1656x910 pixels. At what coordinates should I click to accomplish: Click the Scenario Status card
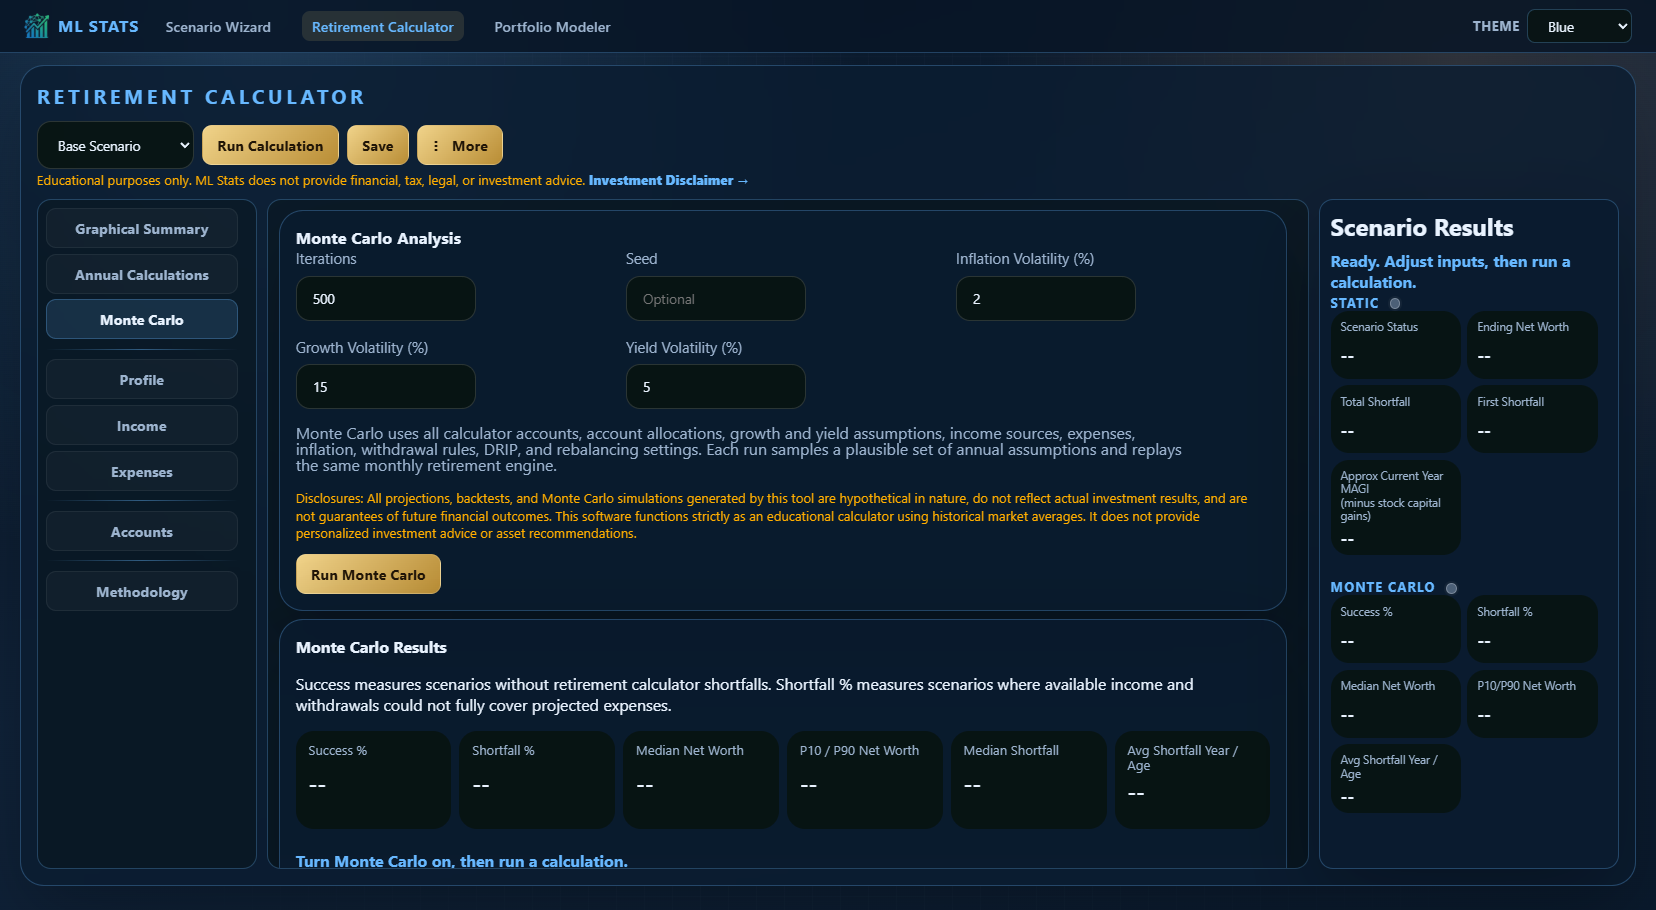[x=1395, y=345]
